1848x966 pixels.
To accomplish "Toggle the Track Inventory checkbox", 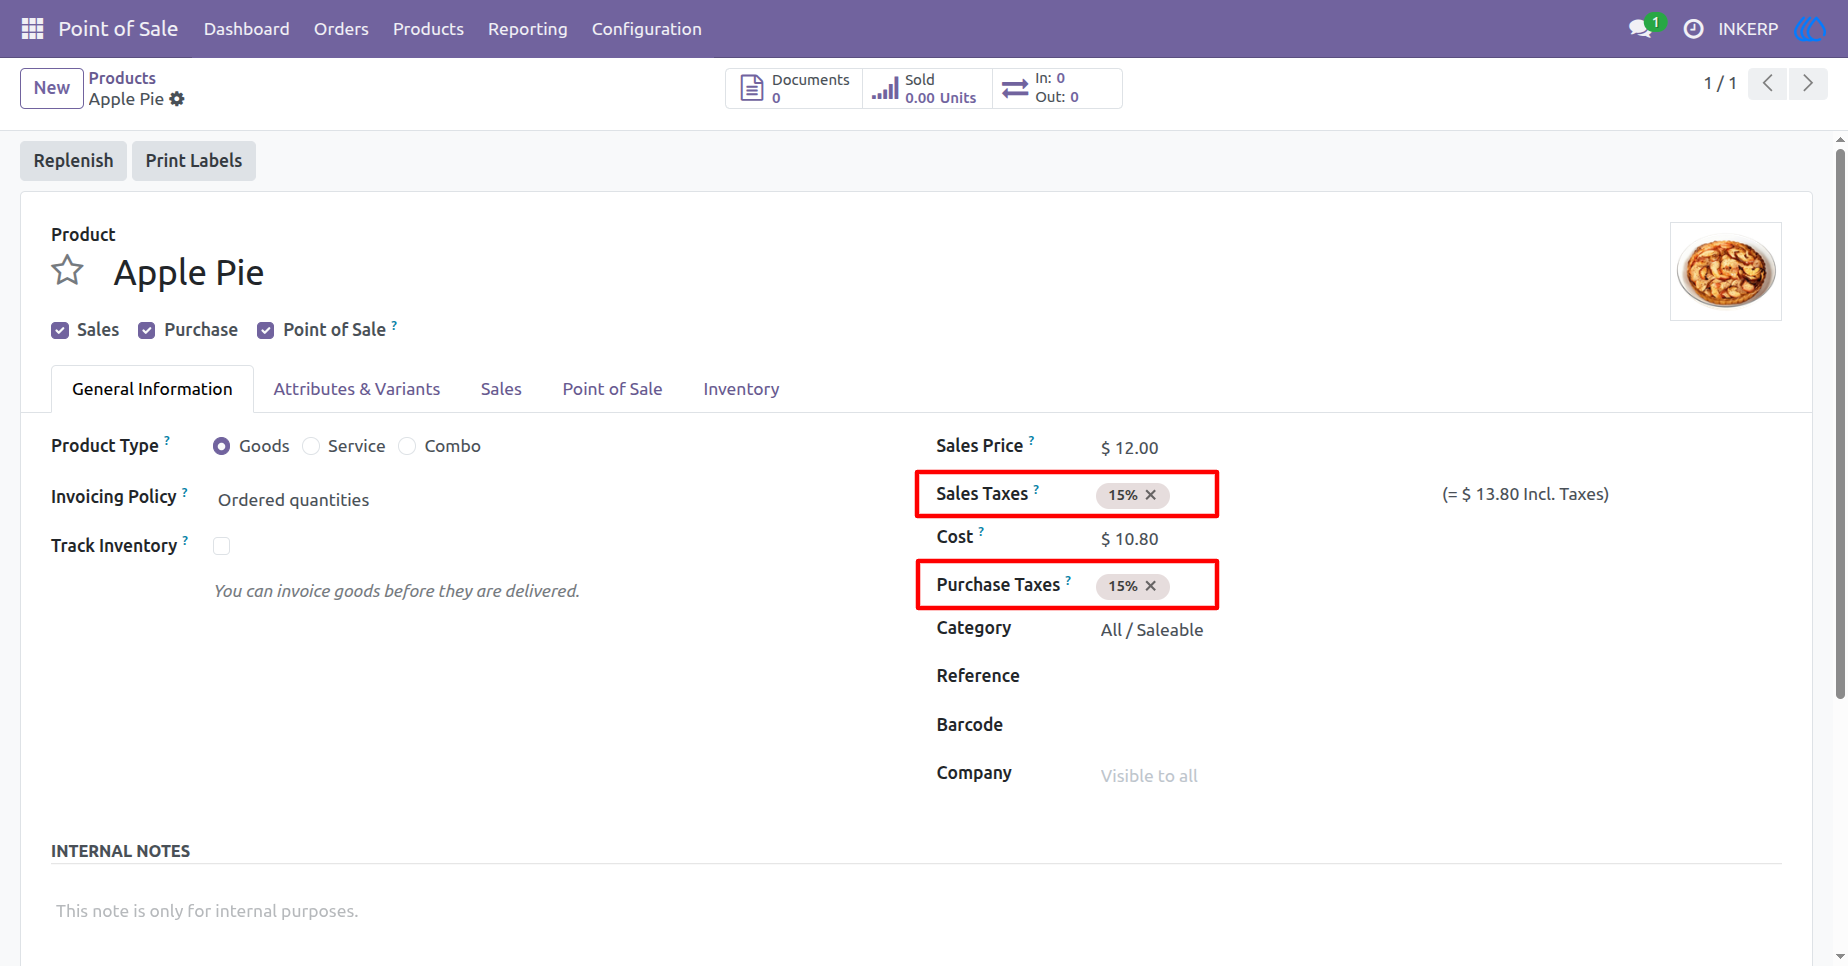I will click(x=222, y=546).
